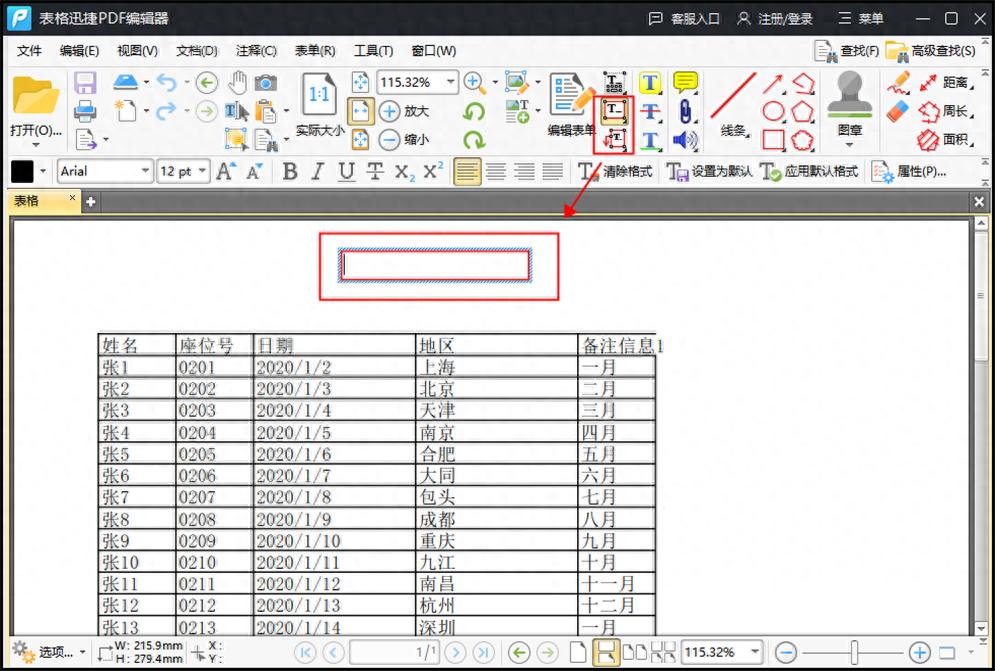Viewport: 995px width, 671px height.
Task: Toggle Italic text formatting
Action: (x=318, y=172)
